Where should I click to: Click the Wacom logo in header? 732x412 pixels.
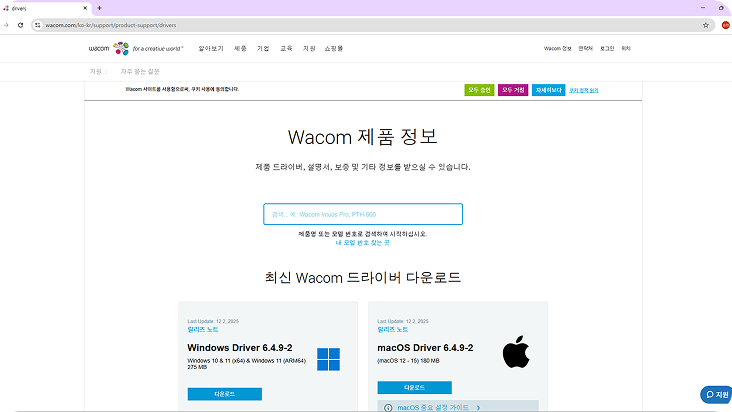coord(100,48)
